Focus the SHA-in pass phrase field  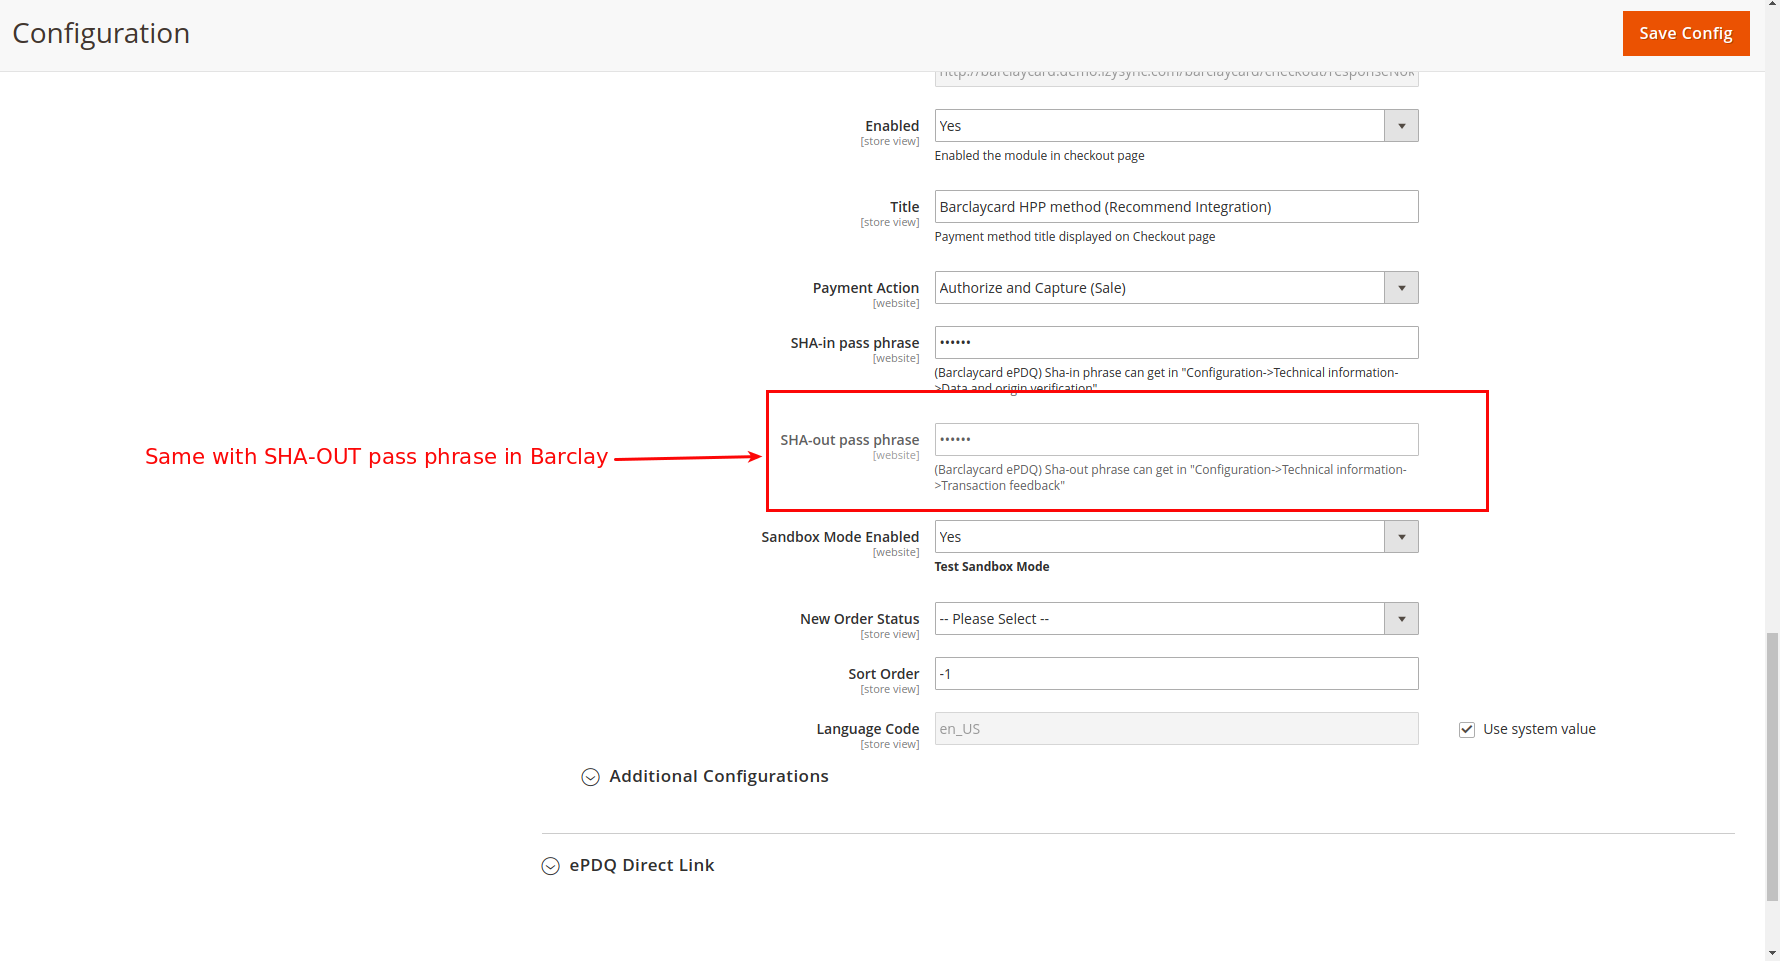tap(1175, 343)
